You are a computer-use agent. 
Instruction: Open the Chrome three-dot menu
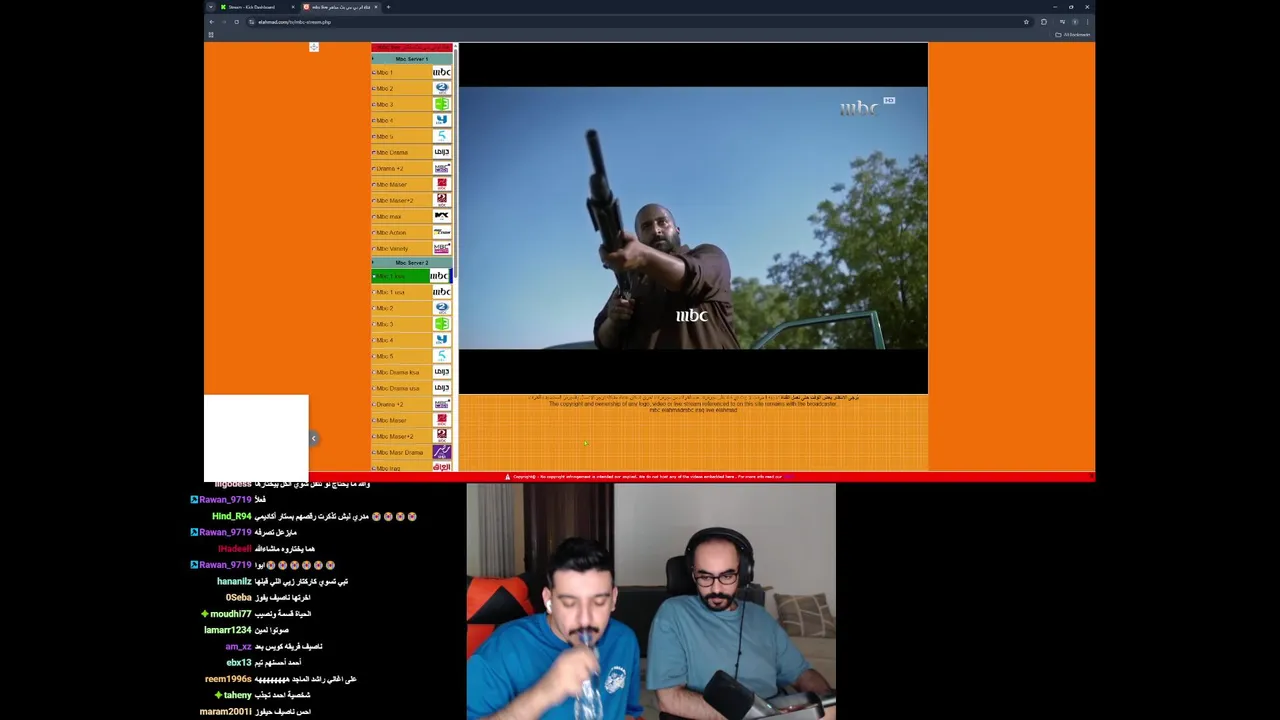(x=1087, y=22)
